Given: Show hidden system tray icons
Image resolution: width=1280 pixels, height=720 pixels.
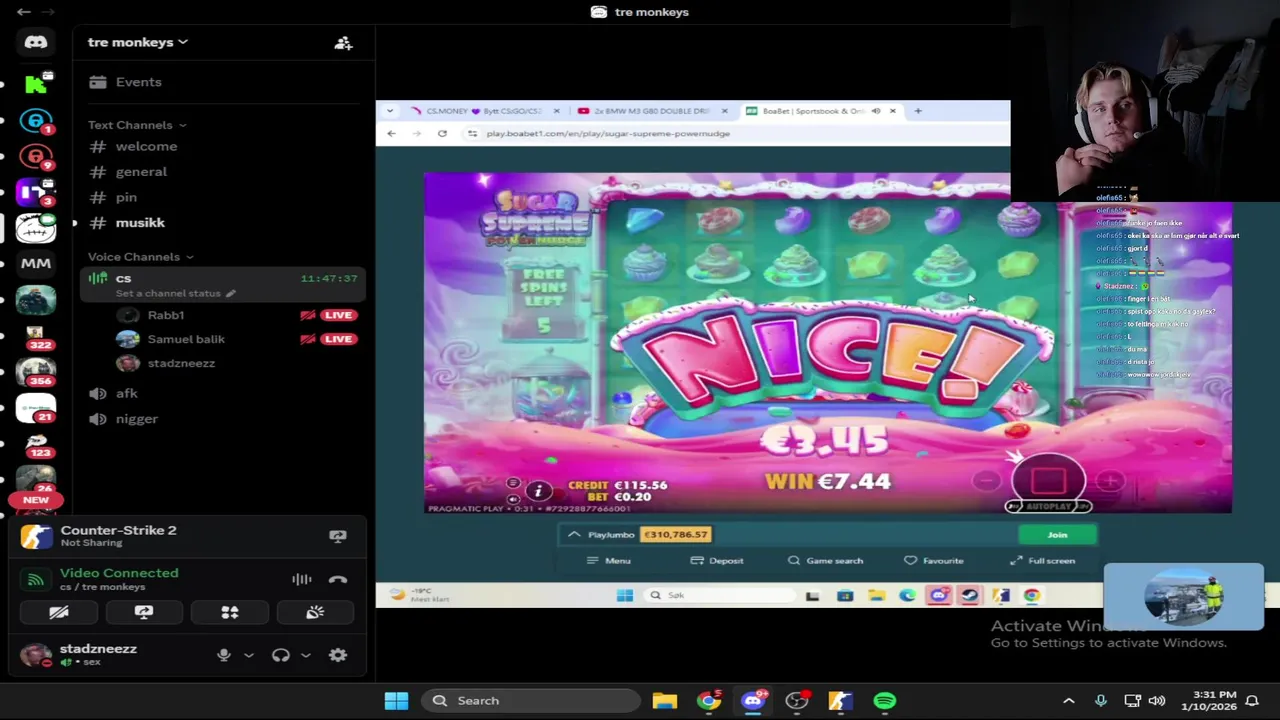Looking at the screenshot, I should tap(1068, 701).
